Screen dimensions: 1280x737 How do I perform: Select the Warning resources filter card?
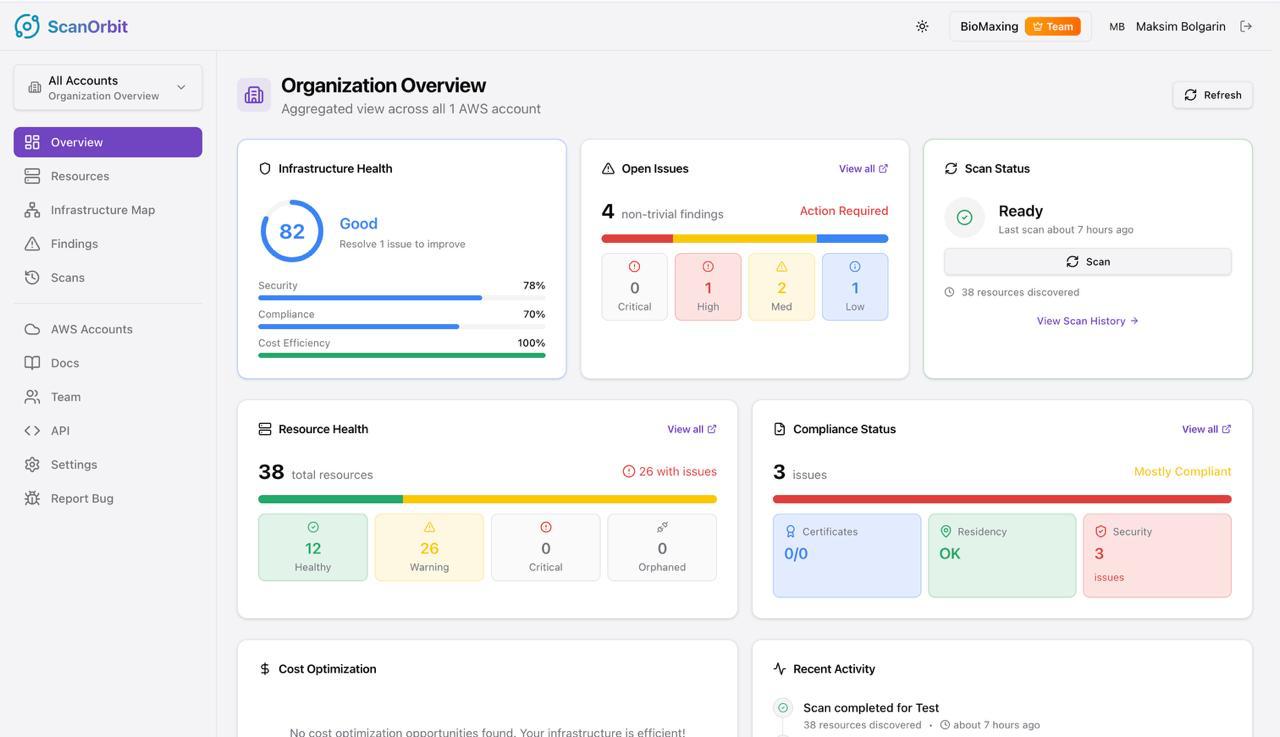coord(429,546)
